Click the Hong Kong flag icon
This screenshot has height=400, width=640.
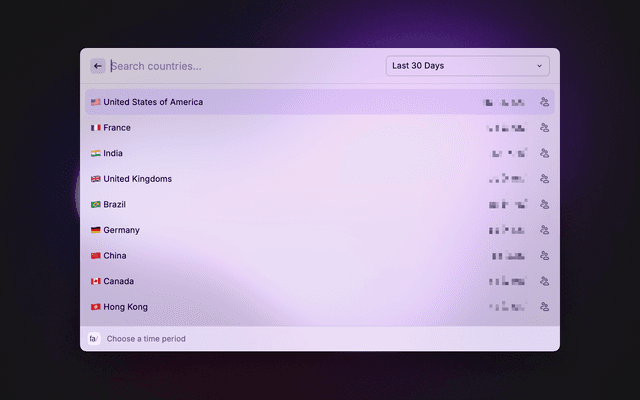point(96,307)
